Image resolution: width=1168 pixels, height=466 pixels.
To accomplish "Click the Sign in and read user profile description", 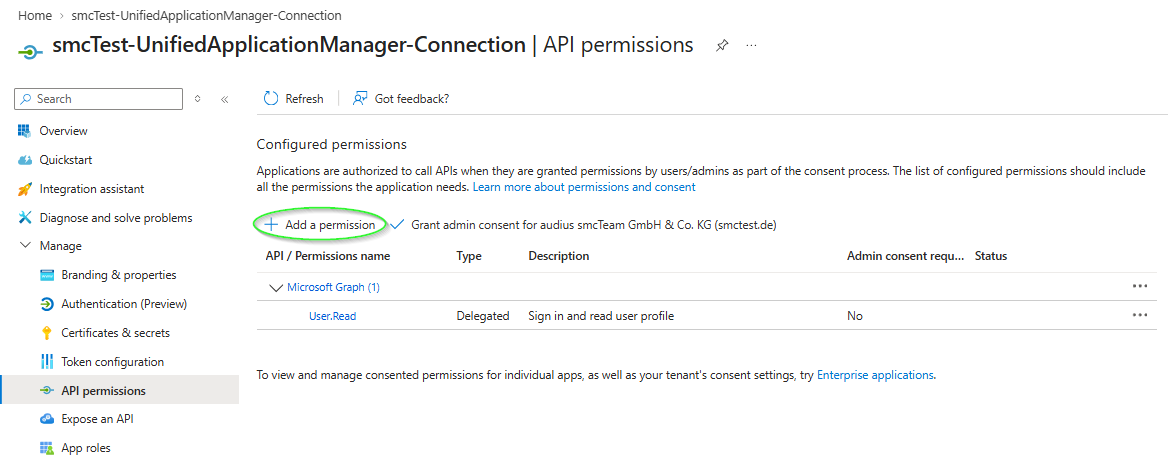I will pyautogui.click(x=601, y=316).
